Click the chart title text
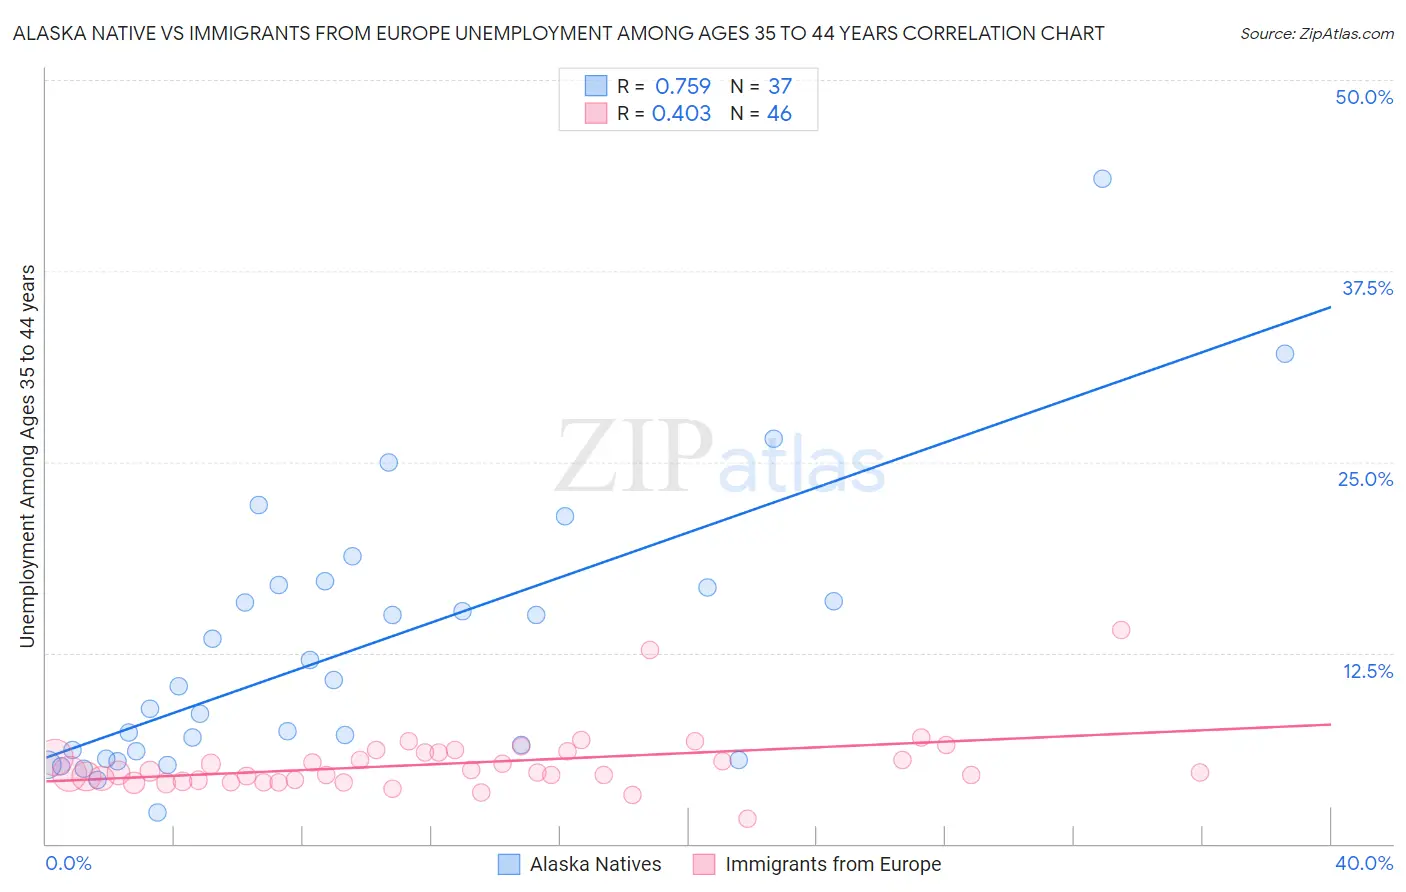Viewport: 1406px width, 892px height. point(558,33)
